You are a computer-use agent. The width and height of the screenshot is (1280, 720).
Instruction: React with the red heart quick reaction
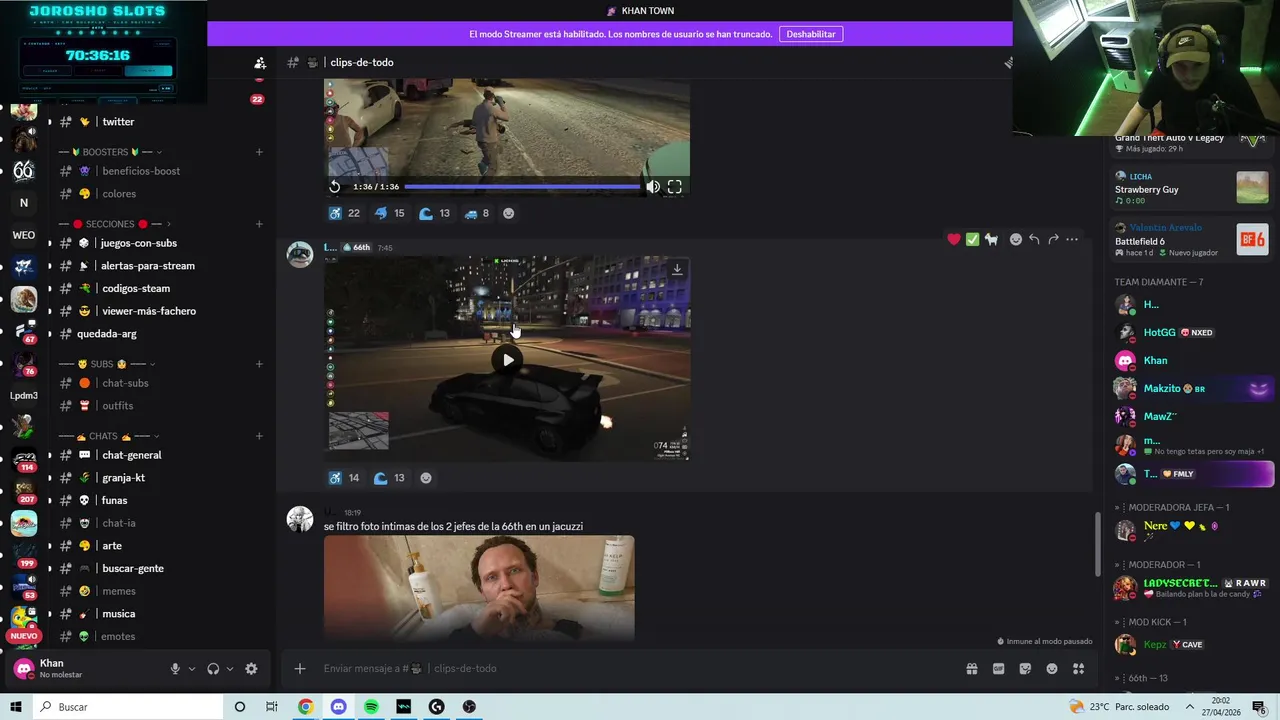[954, 239]
